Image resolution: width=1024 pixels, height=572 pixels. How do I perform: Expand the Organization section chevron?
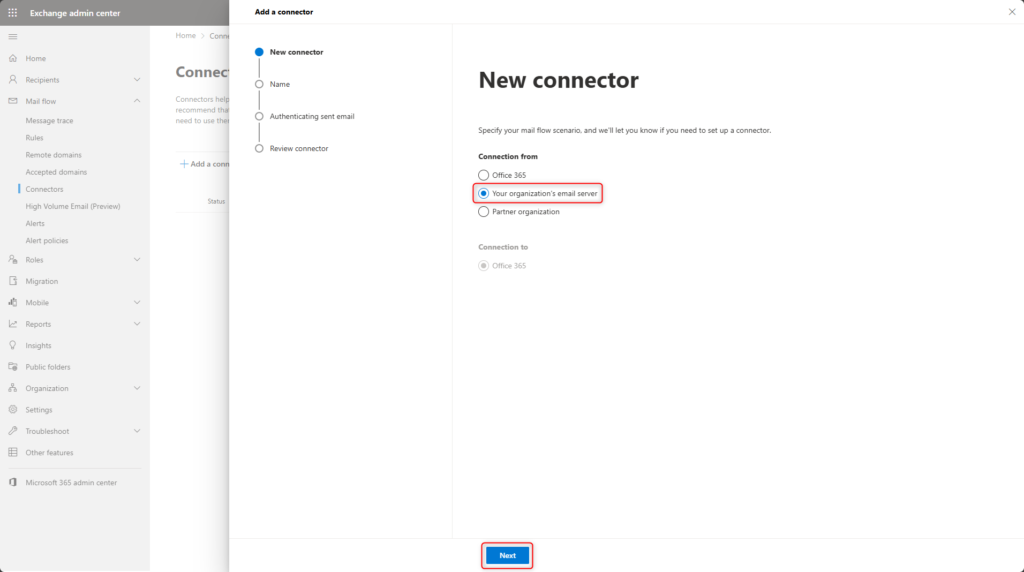137,389
